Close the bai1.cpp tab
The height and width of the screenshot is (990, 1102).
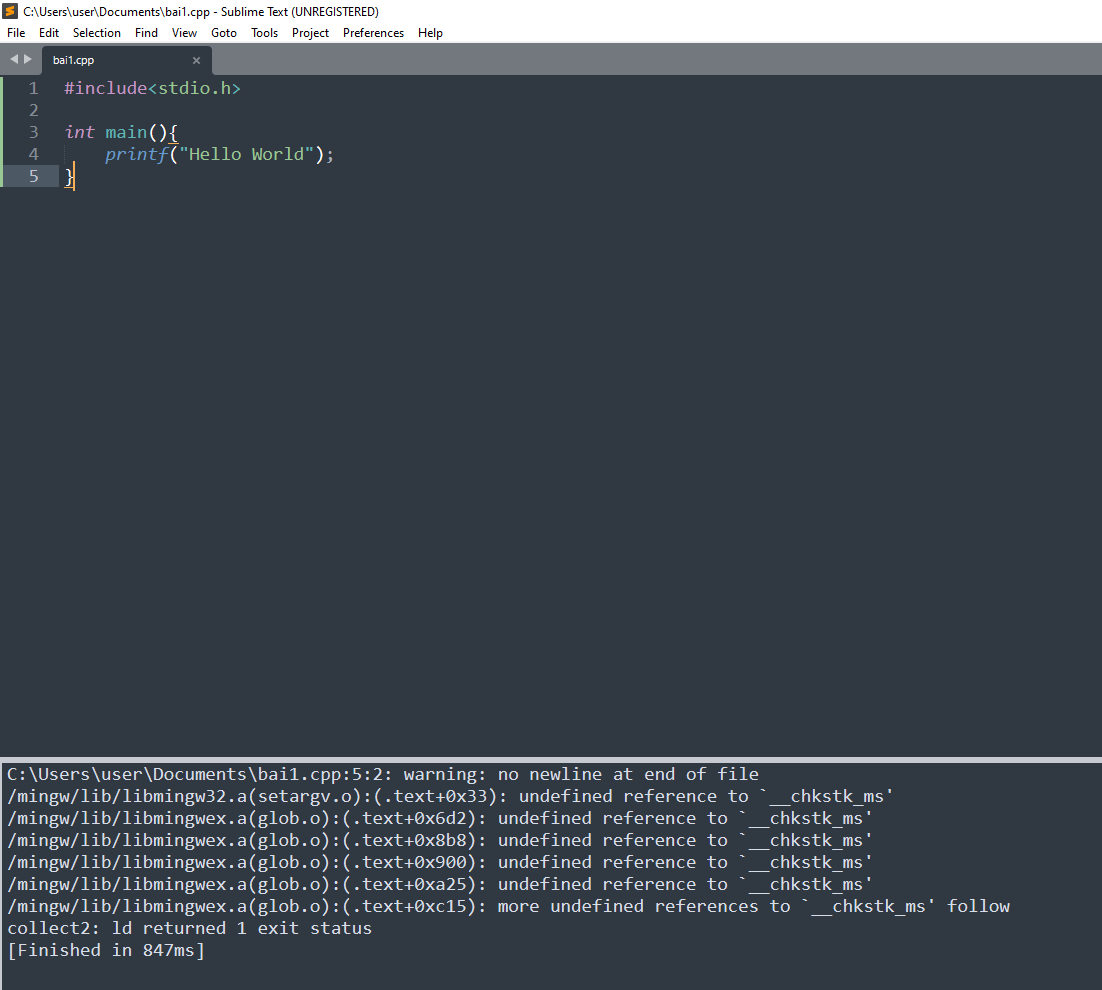pyautogui.click(x=197, y=60)
